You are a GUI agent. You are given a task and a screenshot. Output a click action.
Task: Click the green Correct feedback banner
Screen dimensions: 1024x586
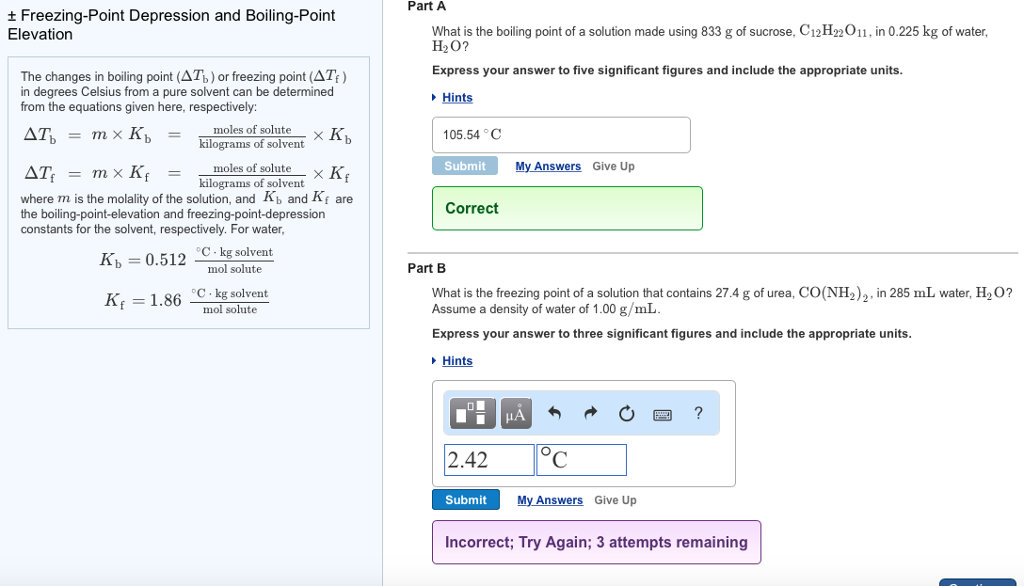[567, 208]
